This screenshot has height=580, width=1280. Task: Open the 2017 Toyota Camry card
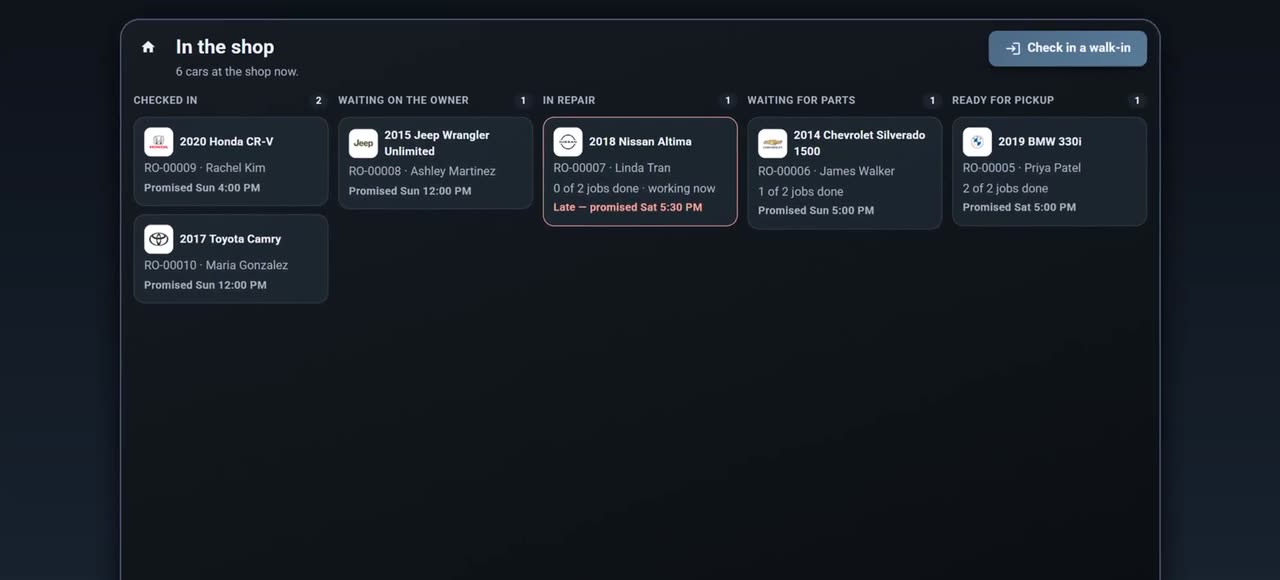pyautogui.click(x=231, y=258)
